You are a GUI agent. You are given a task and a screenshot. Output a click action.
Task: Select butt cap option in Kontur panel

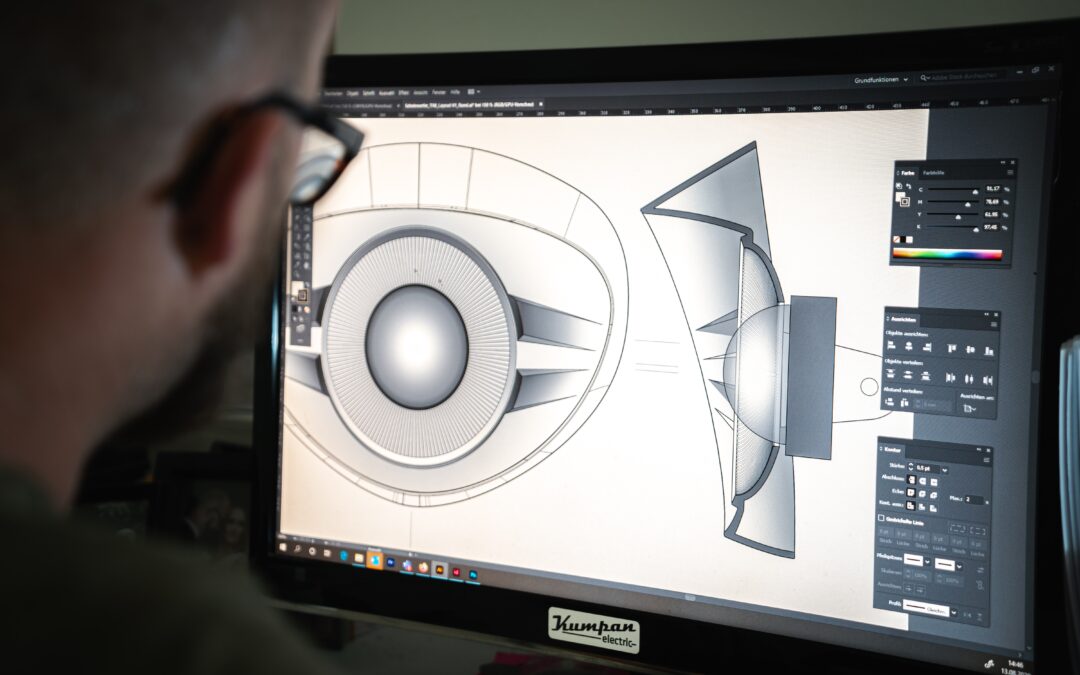point(911,479)
